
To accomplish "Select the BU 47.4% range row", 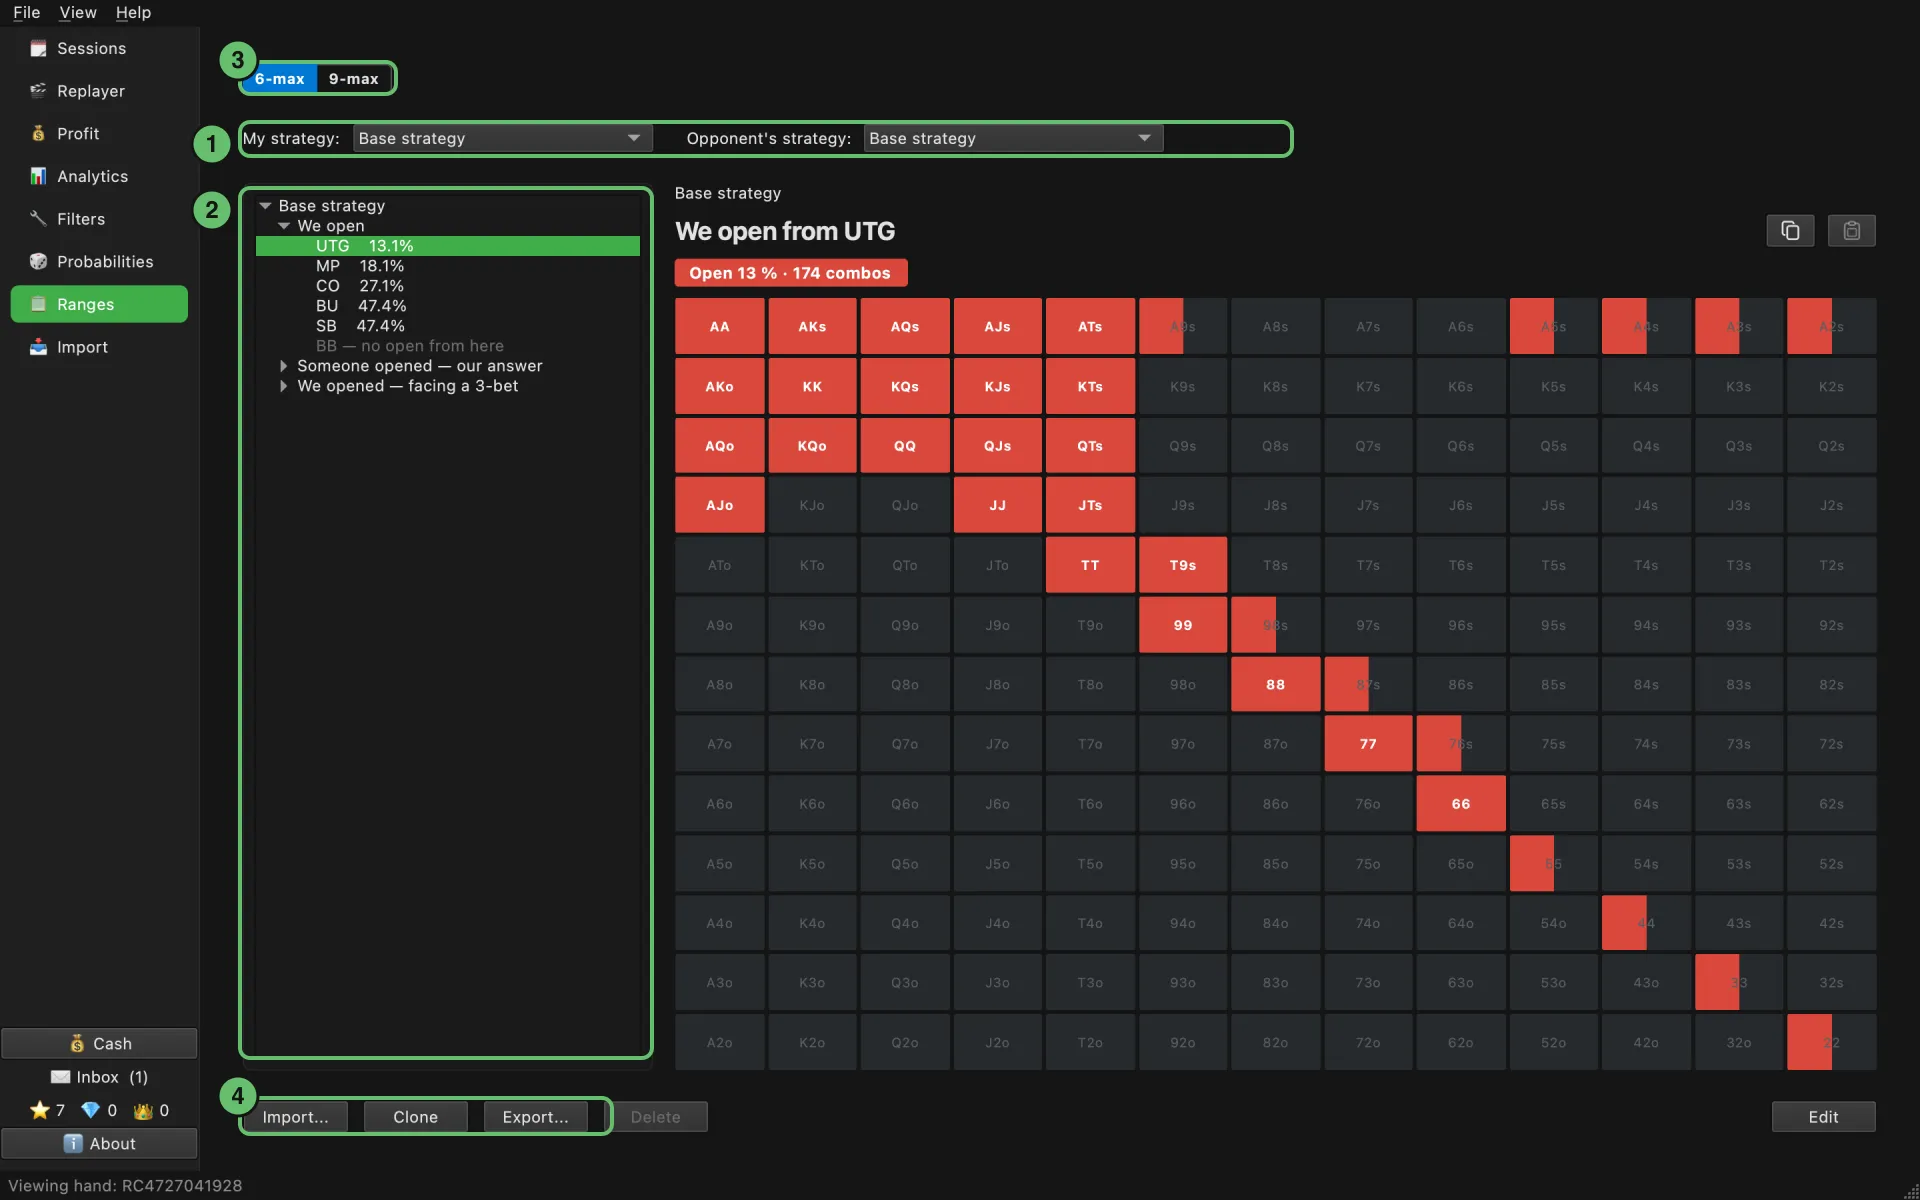I will click(x=448, y=306).
